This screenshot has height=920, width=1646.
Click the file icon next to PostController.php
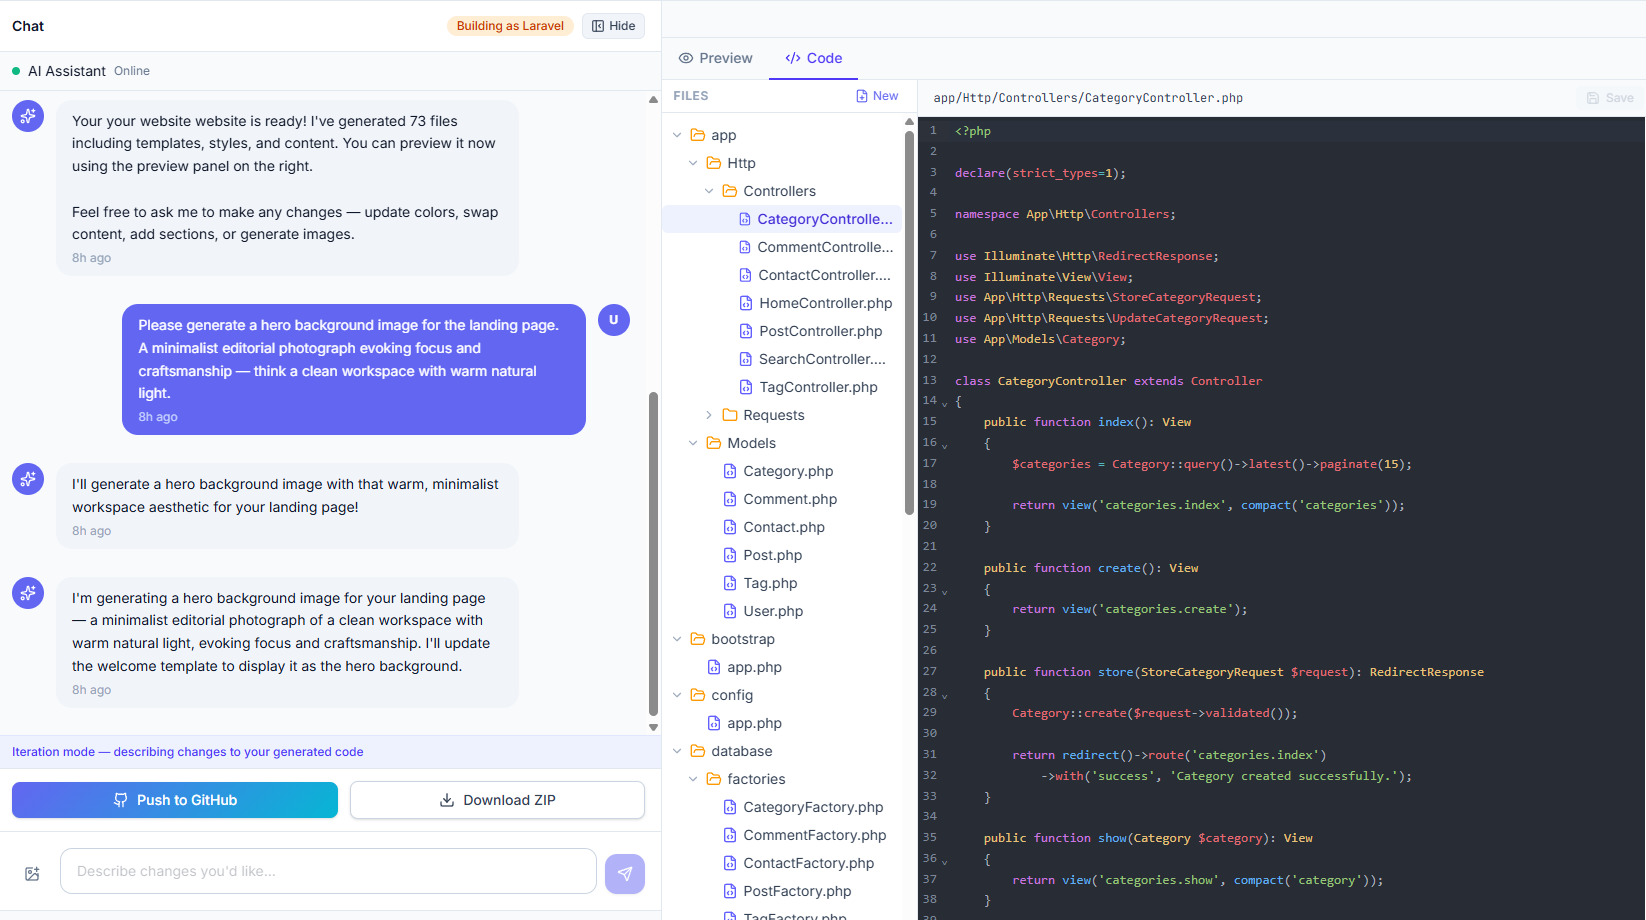pyautogui.click(x=745, y=331)
